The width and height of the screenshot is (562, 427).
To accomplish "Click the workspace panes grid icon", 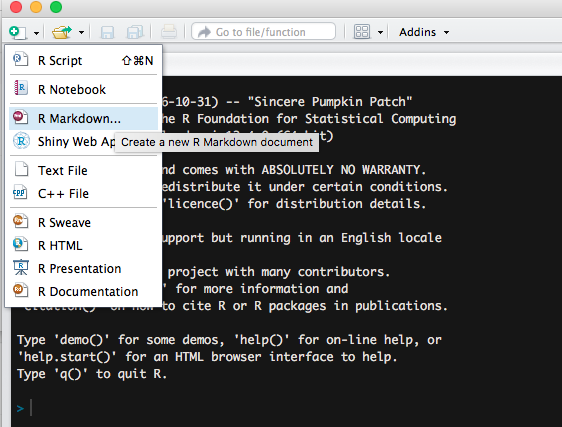I will point(362,32).
